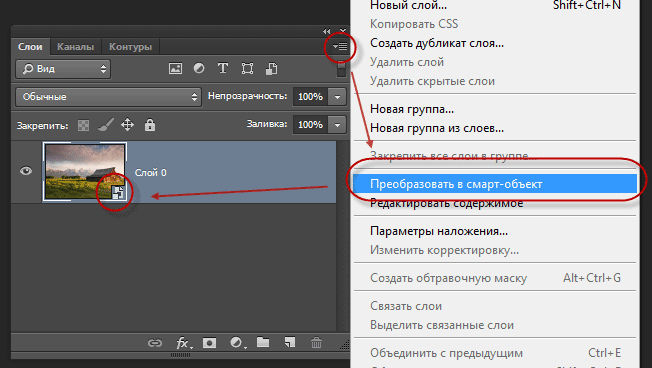The height and width of the screenshot is (368, 652).
Task: Choose Удалить скрытые слои menu item
Action: click(495, 81)
